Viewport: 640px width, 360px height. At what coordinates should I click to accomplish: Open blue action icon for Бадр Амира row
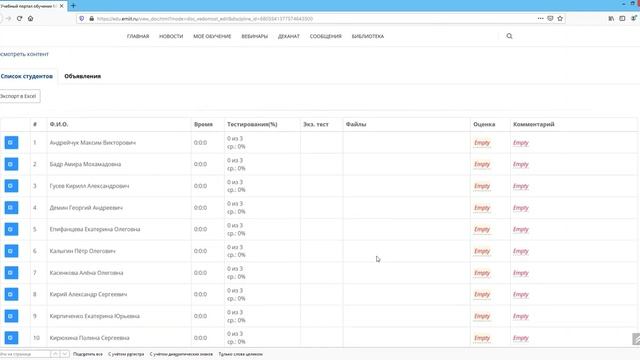11,164
